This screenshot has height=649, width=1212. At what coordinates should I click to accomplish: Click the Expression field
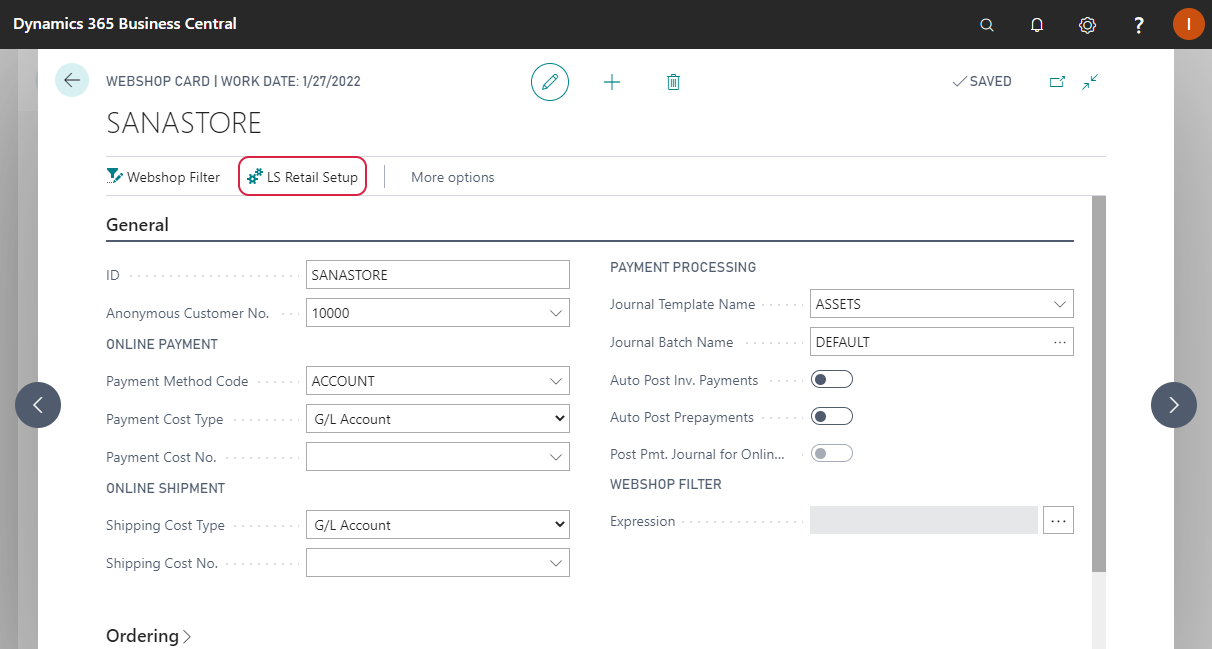[924, 520]
